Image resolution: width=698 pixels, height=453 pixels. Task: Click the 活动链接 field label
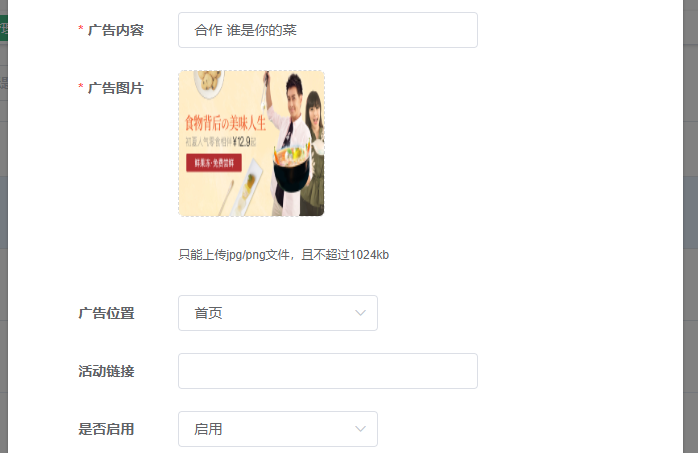tap(106, 371)
